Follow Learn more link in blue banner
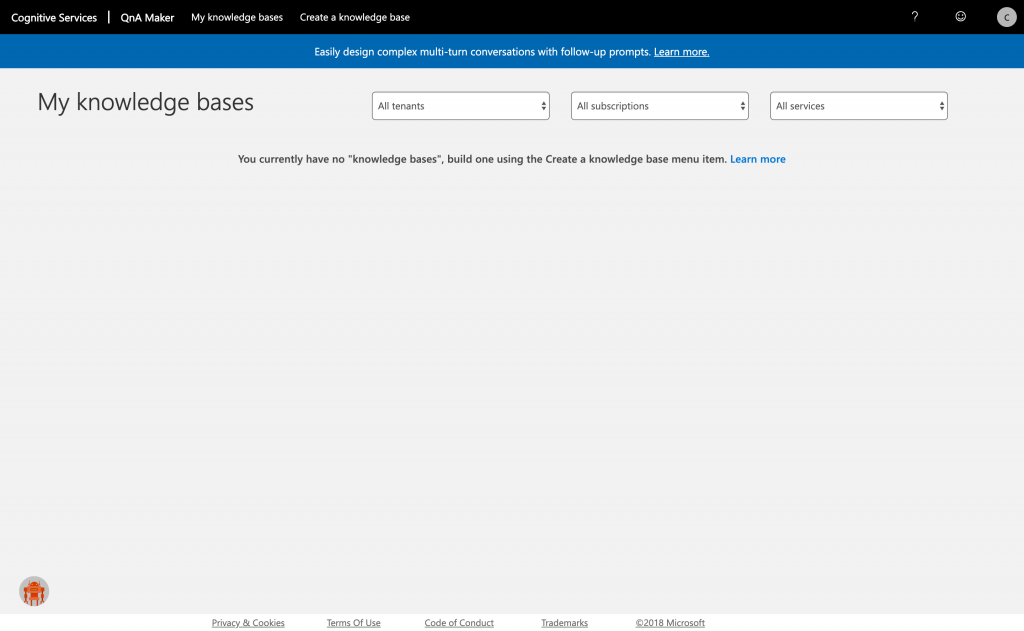The height and width of the screenshot is (631, 1024). pos(681,52)
